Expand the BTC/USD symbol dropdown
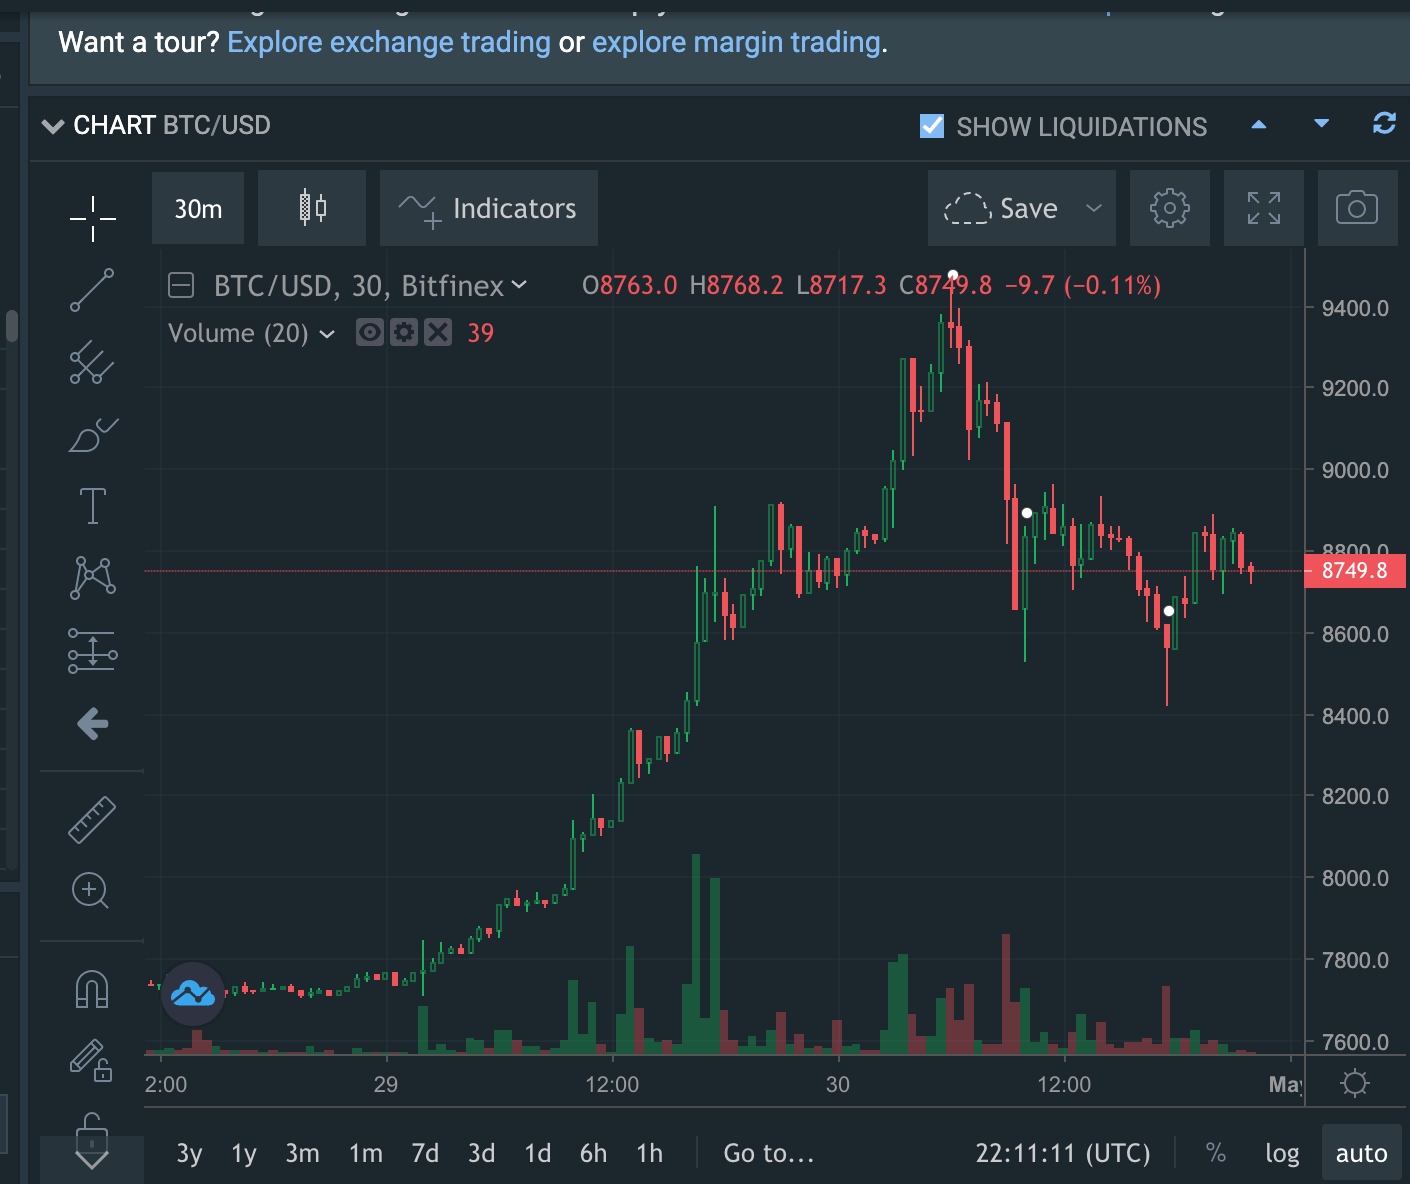This screenshot has width=1410, height=1184. pos(519,285)
